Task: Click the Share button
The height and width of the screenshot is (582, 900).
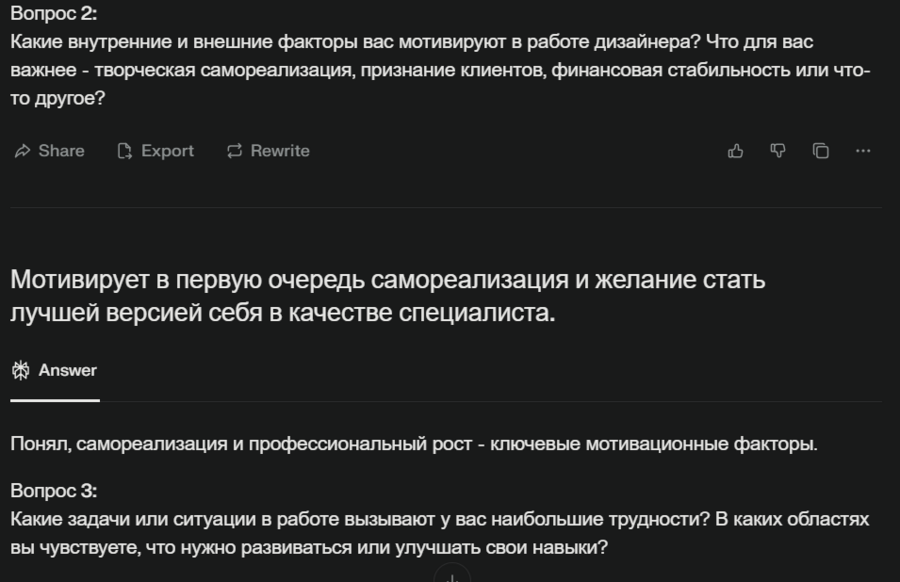Action: tap(49, 151)
